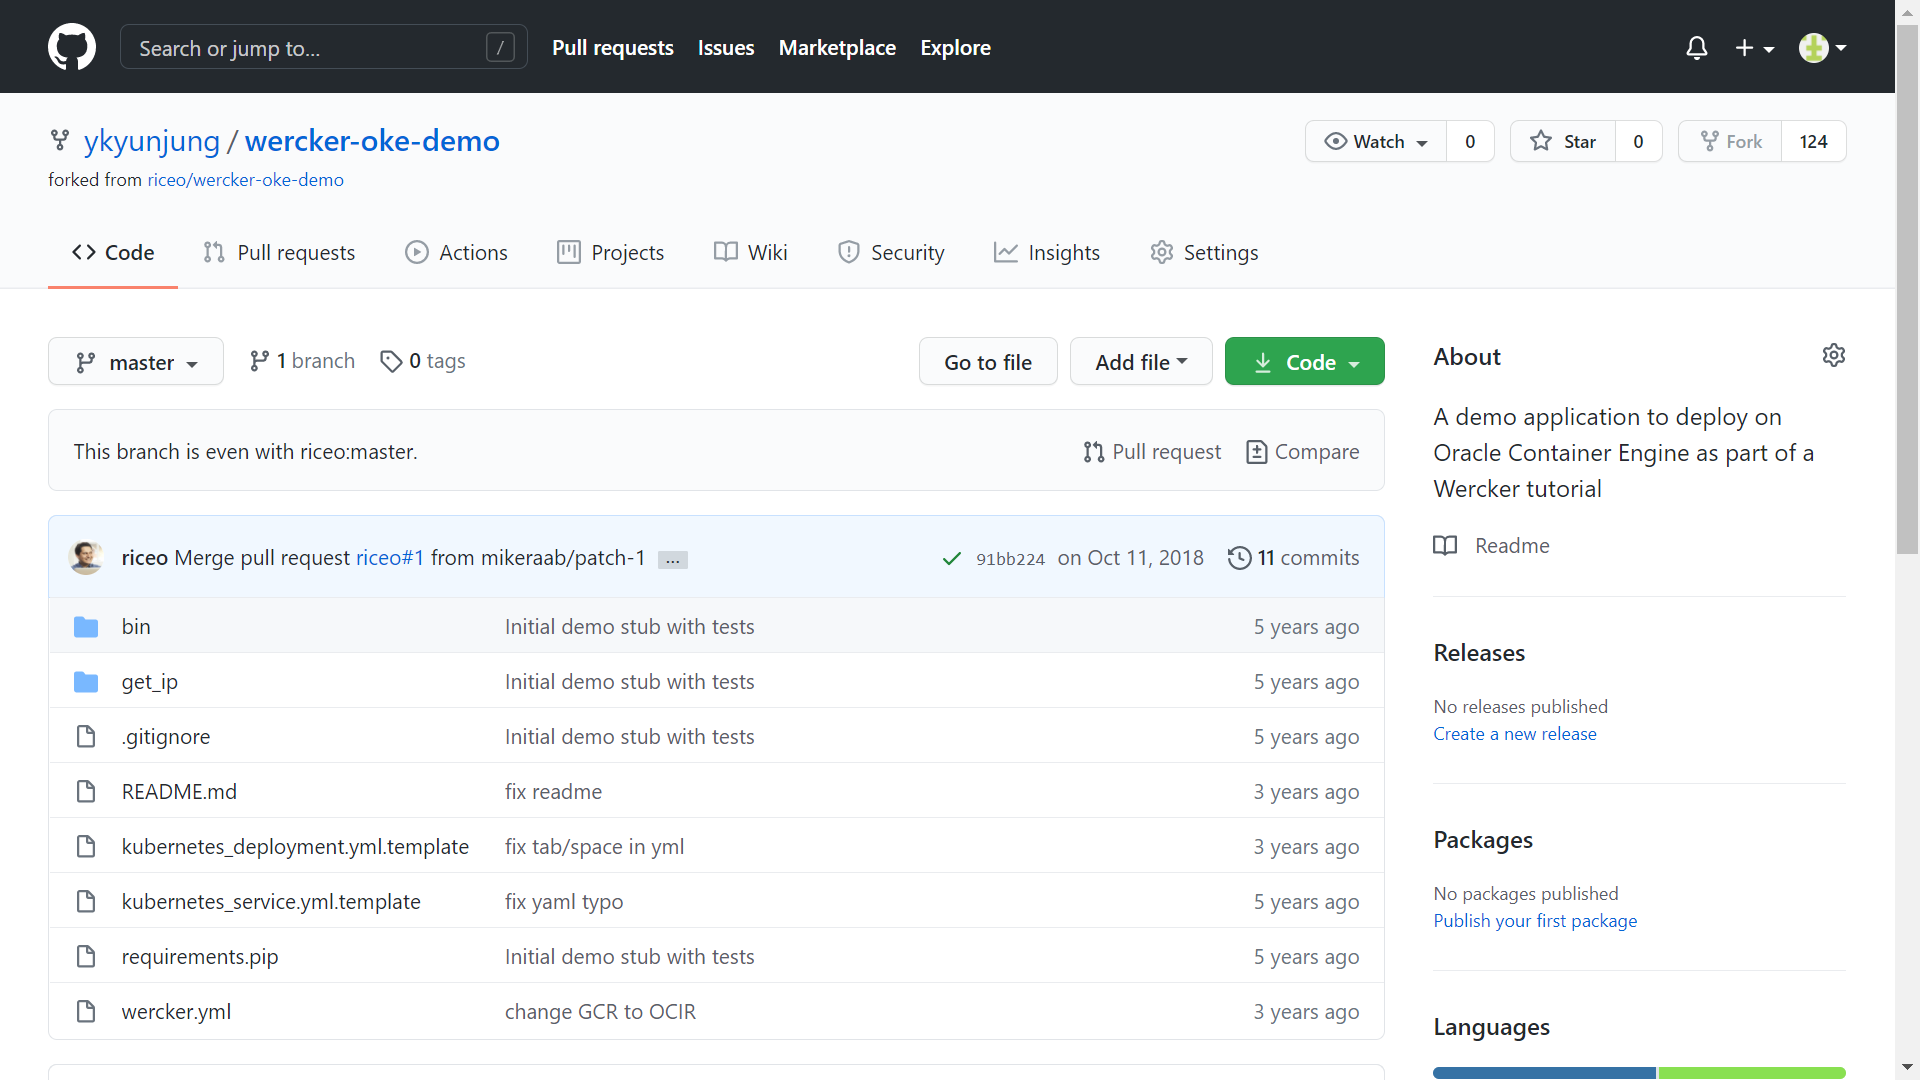
Task: Click the blue language bar segment
Action: [x=1543, y=1072]
